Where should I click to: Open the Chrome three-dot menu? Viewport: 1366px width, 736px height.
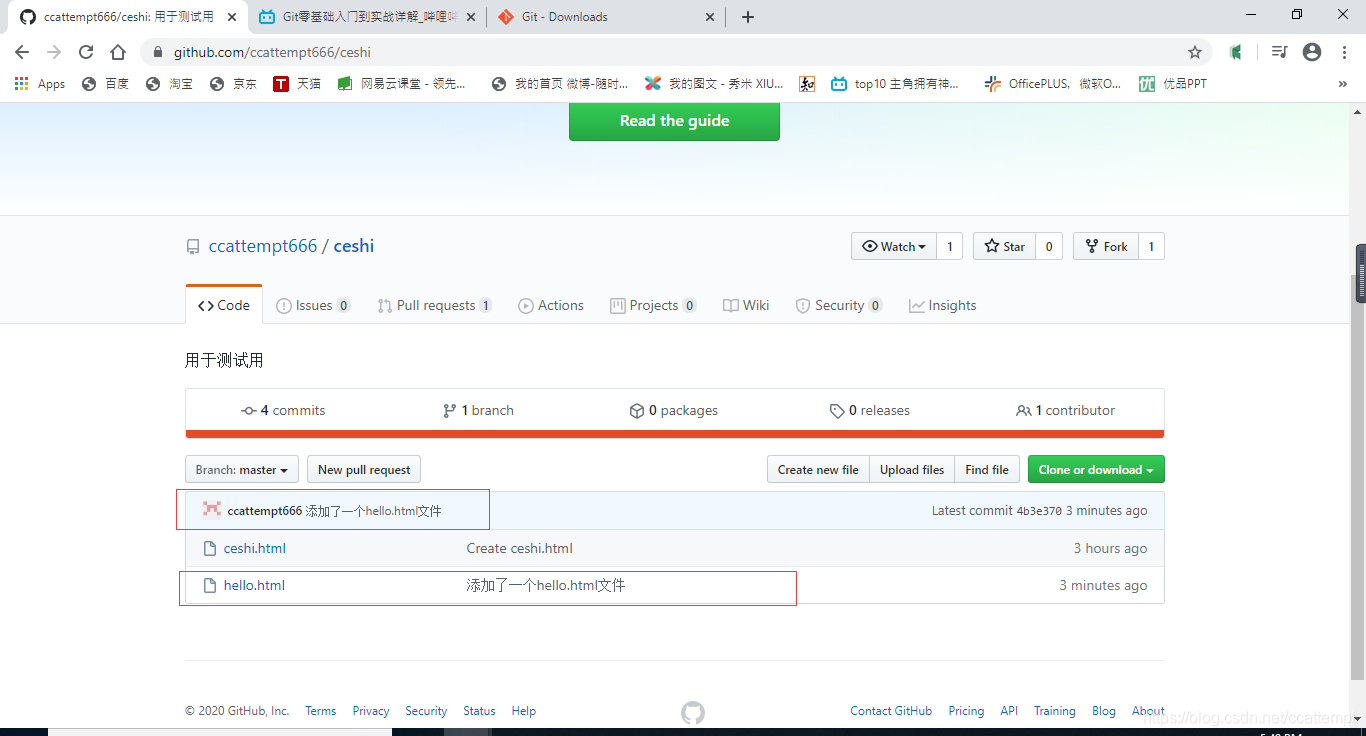[x=1344, y=52]
